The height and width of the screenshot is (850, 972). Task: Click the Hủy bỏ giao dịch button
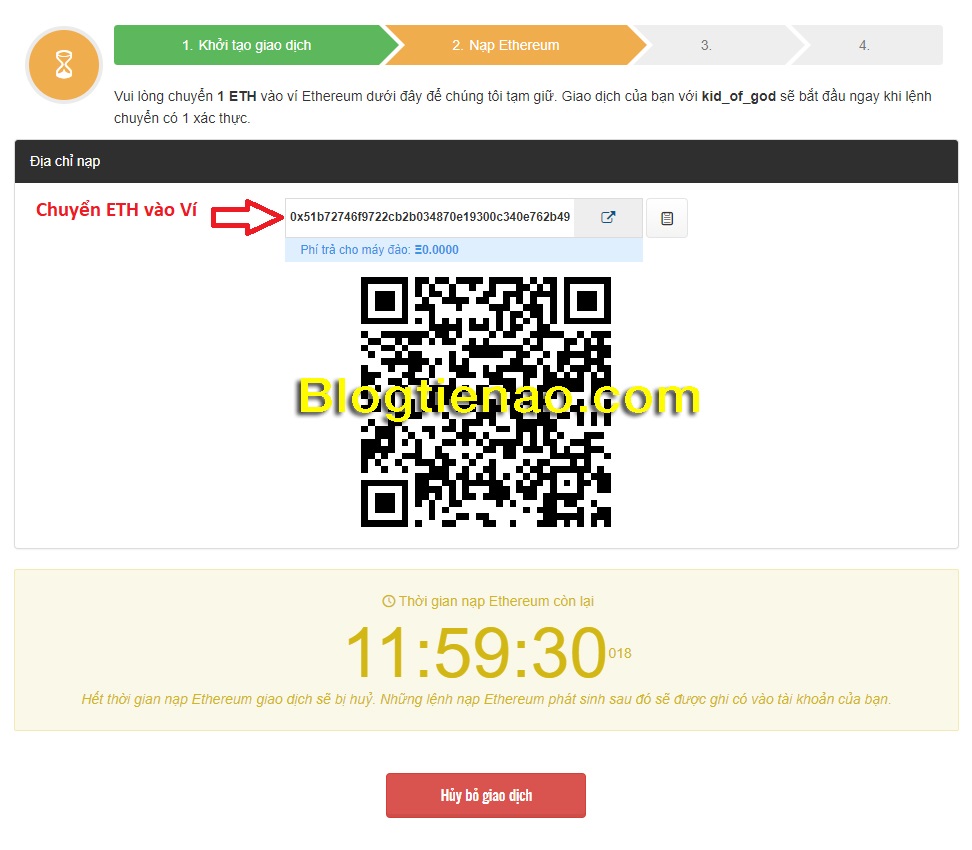coord(486,795)
